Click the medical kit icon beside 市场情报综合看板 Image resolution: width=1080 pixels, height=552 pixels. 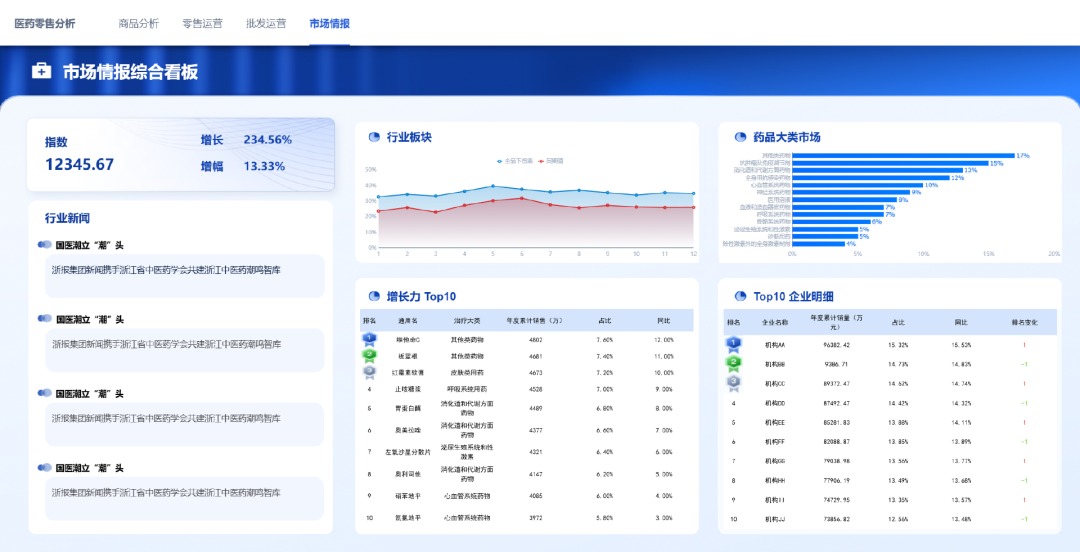tap(41, 71)
